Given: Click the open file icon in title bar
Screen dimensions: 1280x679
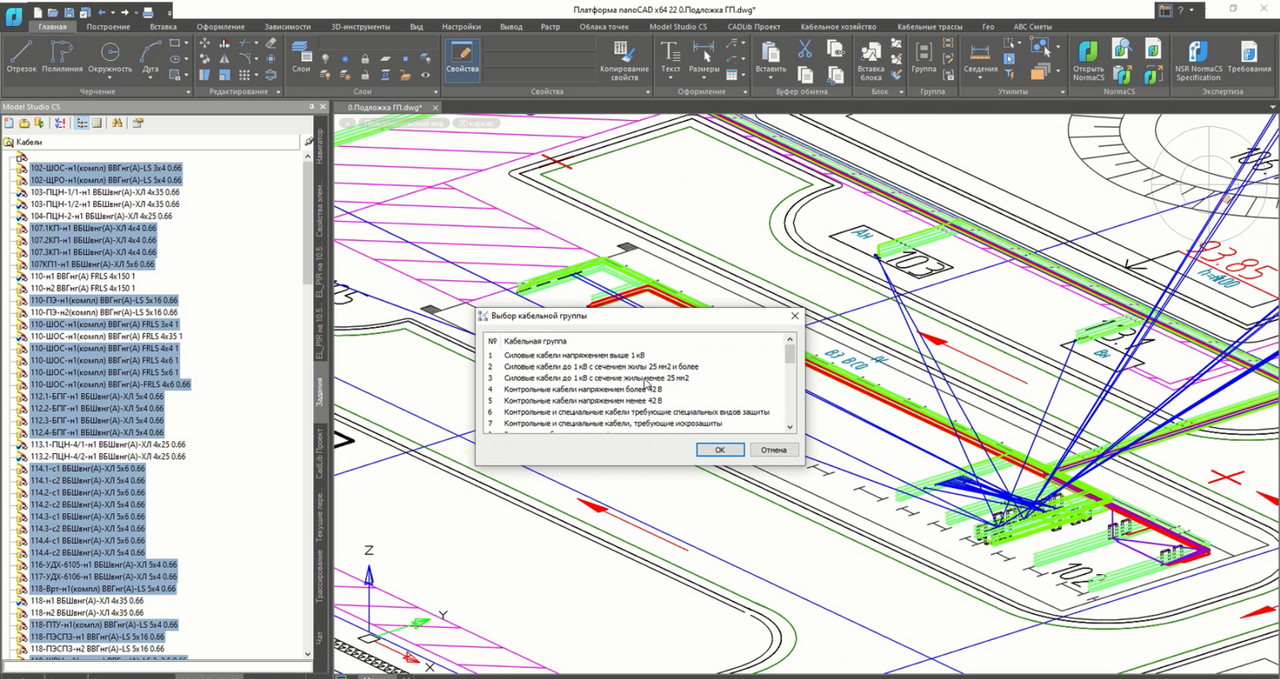Looking at the screenshot, I should [54, 11].
